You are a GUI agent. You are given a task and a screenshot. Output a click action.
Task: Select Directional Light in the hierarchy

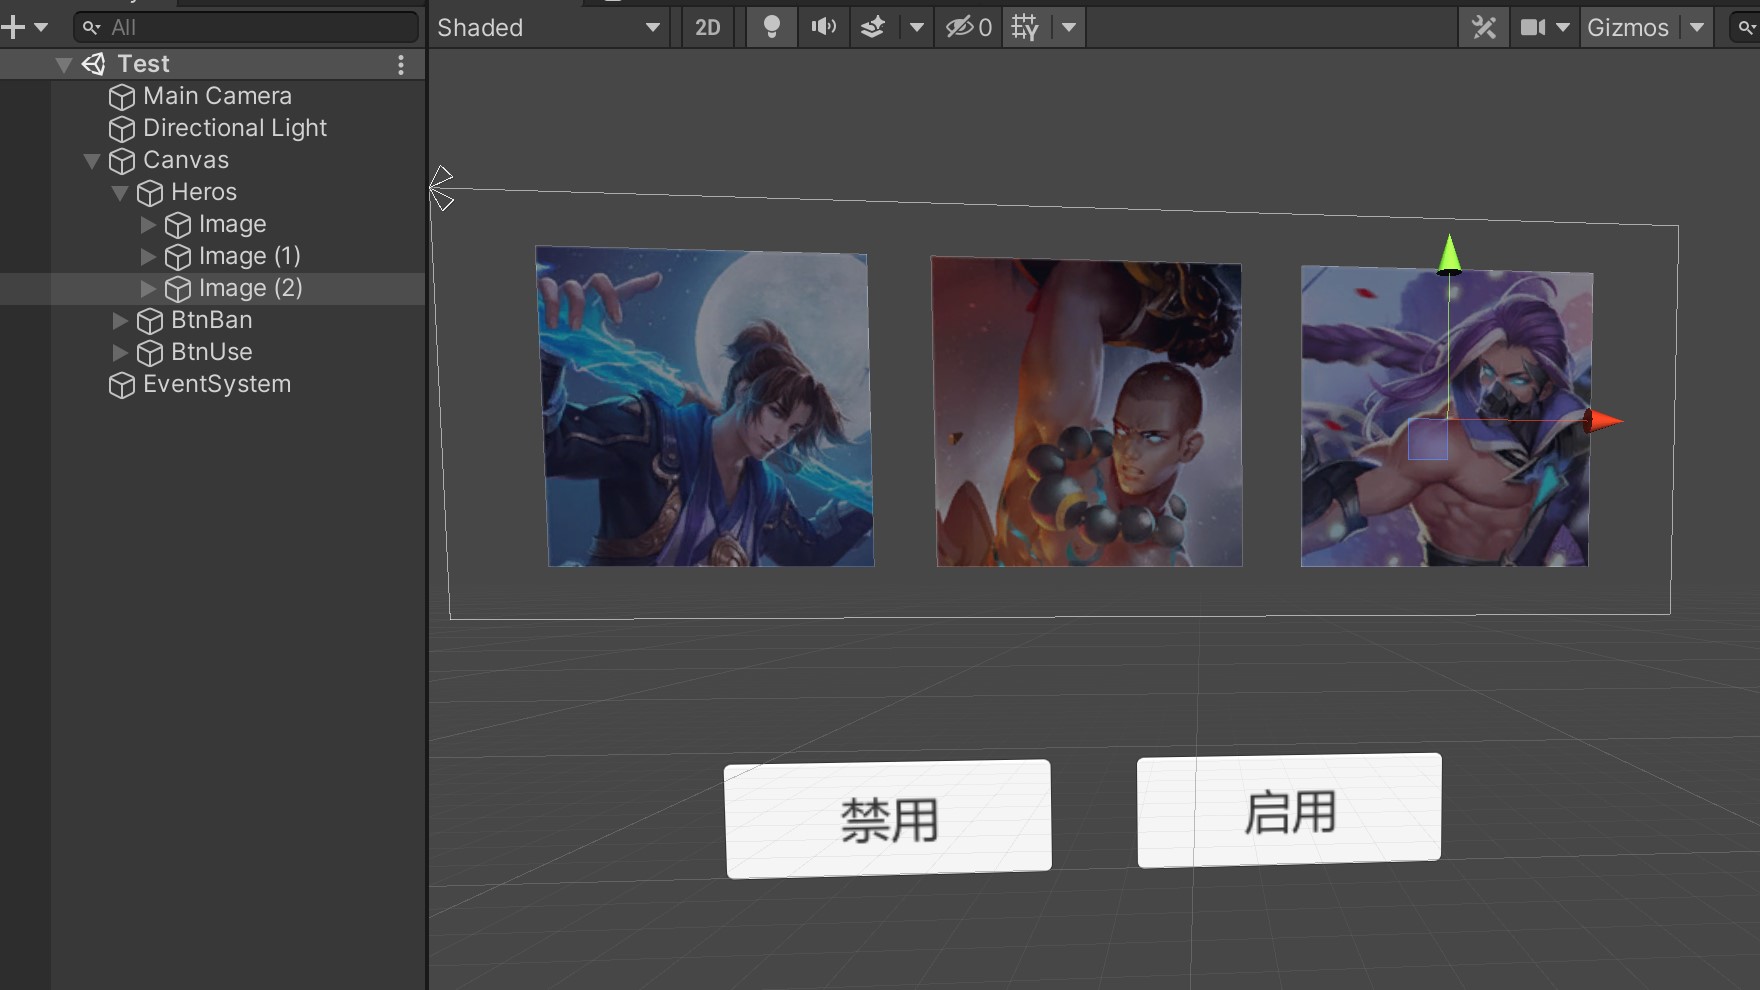click(235, 128)
